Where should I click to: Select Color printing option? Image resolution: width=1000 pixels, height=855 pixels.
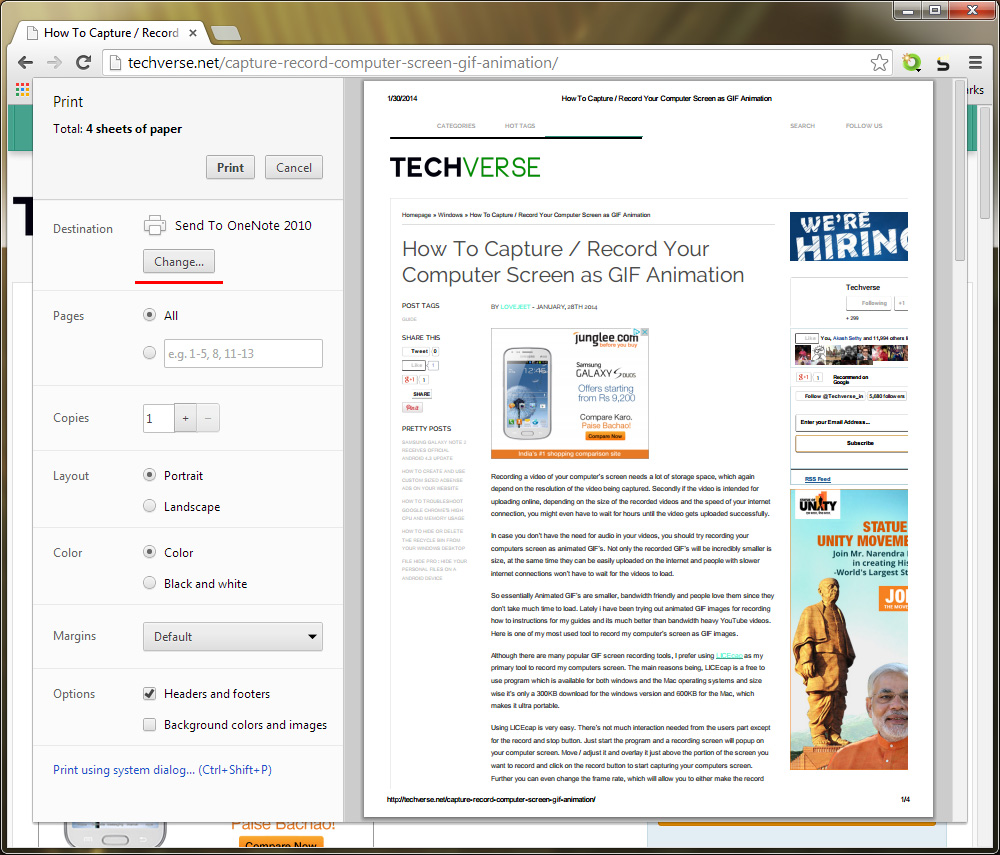pyautogui.click(x=149, y=552)
